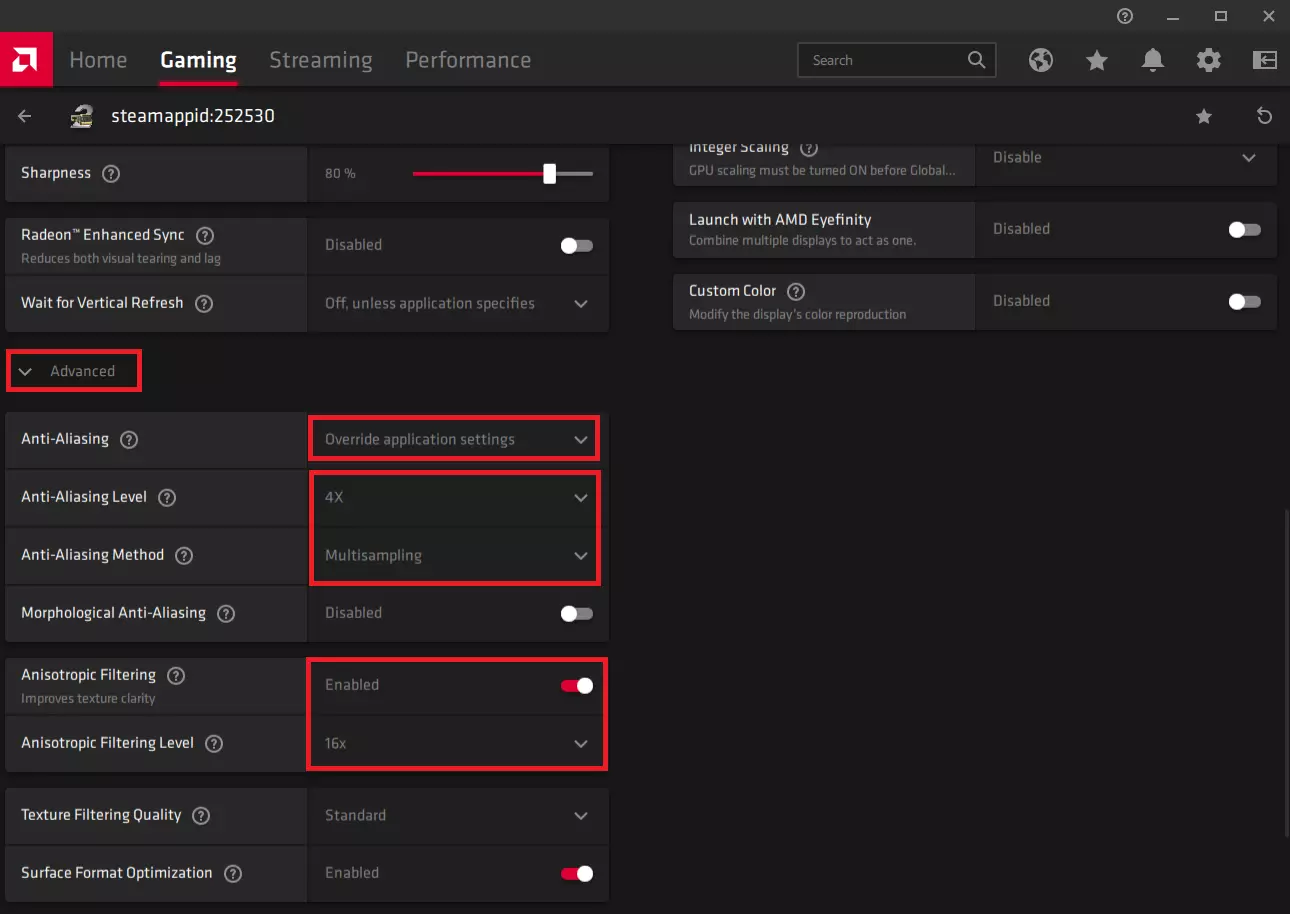This screenshot has width=1290, height=914.
Task: Open Anti-Aliasing Method Multisampling dropdown
Action: 457,555
